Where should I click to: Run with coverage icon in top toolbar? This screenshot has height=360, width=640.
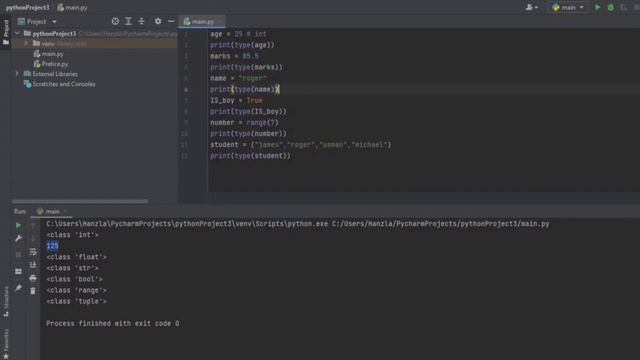click(623, 7)
